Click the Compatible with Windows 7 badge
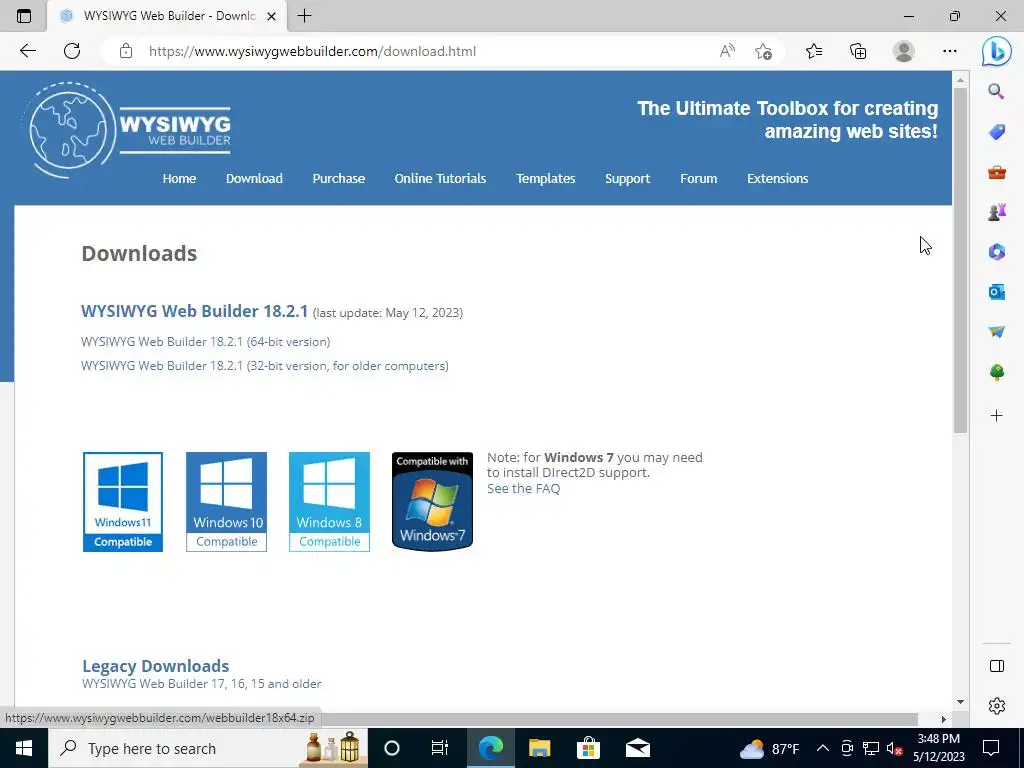The height and width of the screenshot is (768, 1024). tap(432, 502)
